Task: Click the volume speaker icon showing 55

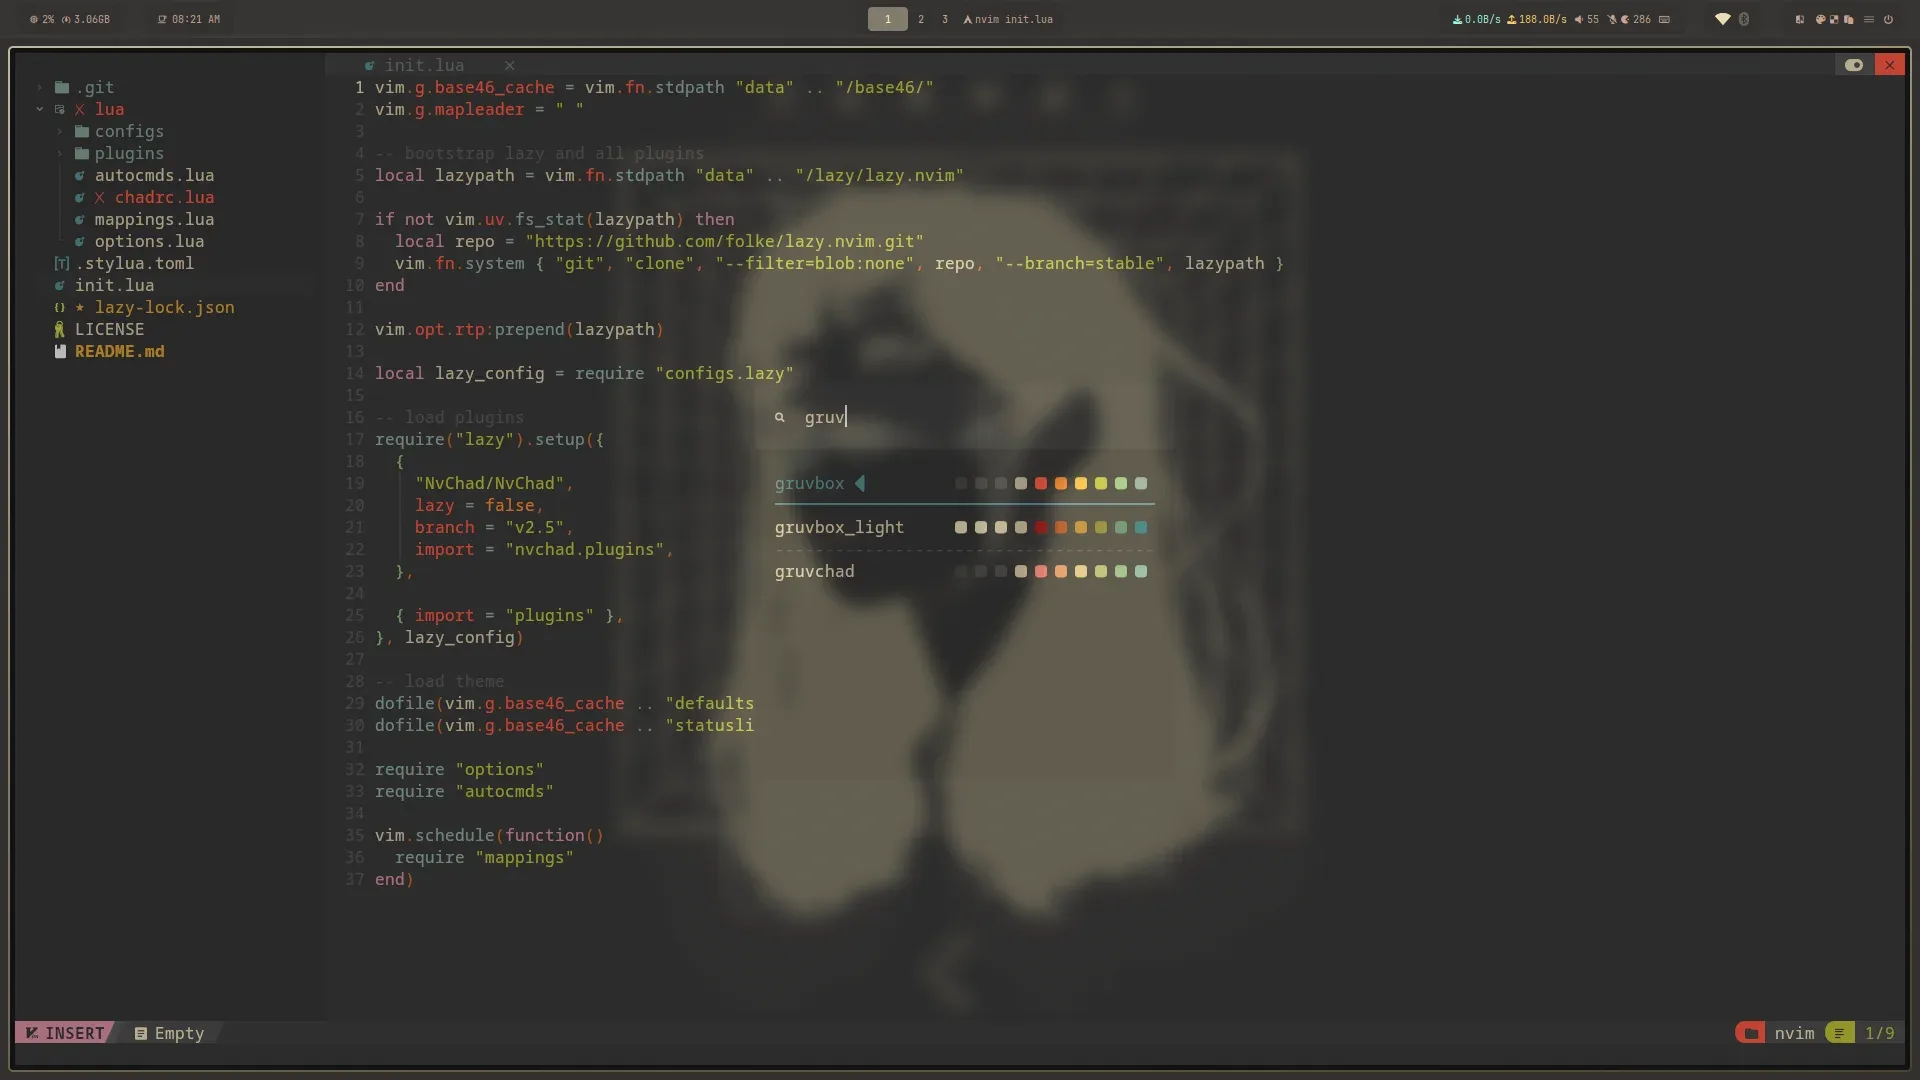Action: (1578, 19)
